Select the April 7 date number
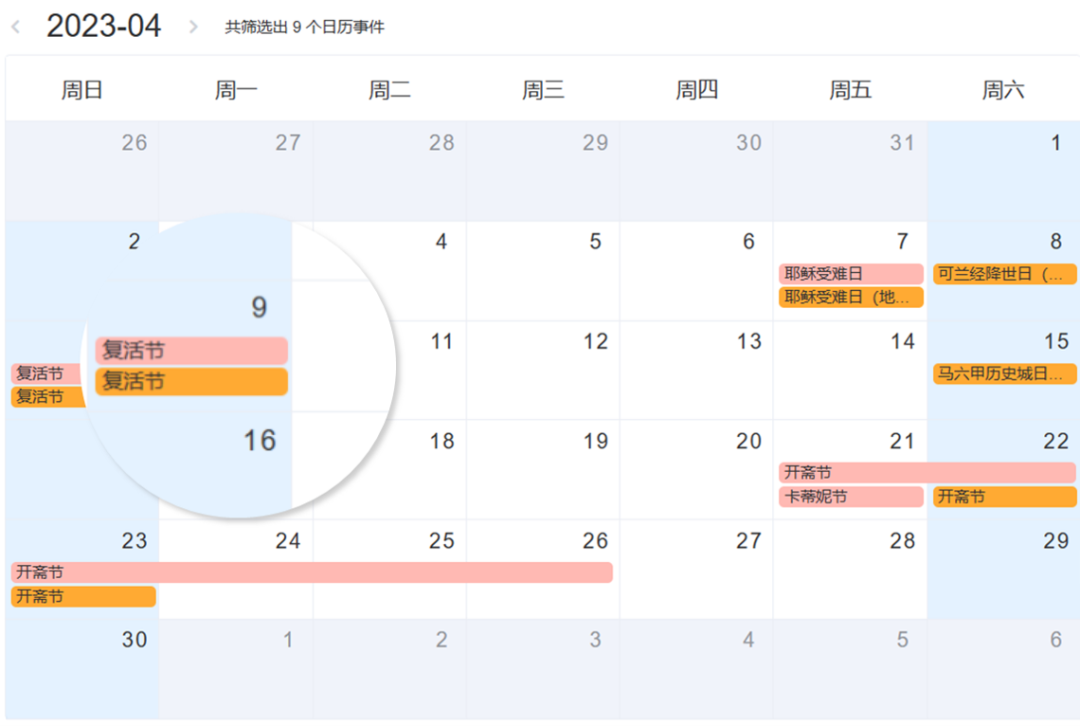 [x=902, y=241]
